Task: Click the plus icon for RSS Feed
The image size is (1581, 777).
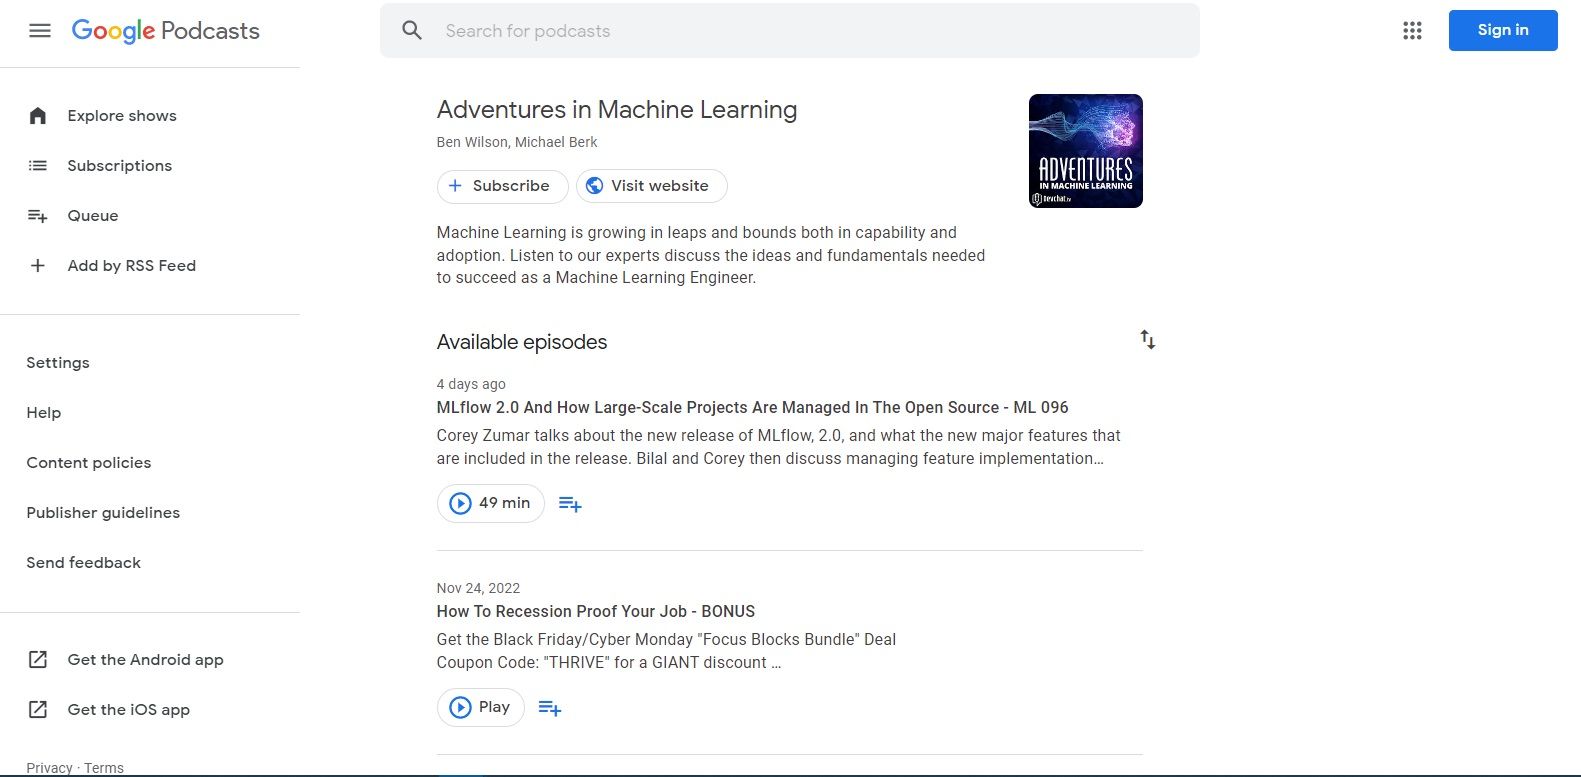Action: [x=38, y=266]
